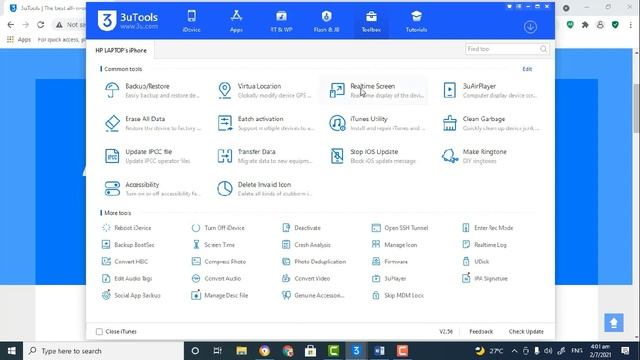Open the Accessibility tool

tap(152, 189)
